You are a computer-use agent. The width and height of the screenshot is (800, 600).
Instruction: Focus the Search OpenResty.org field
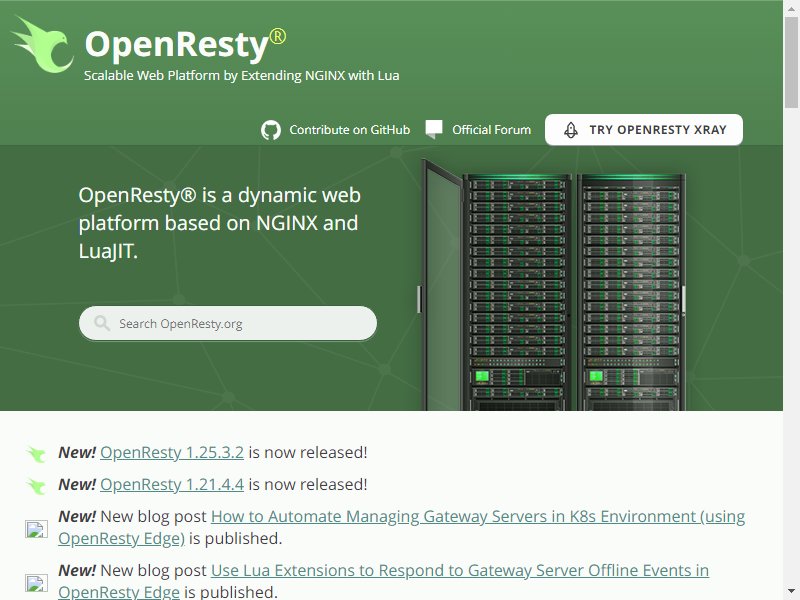tap(228, 323)
